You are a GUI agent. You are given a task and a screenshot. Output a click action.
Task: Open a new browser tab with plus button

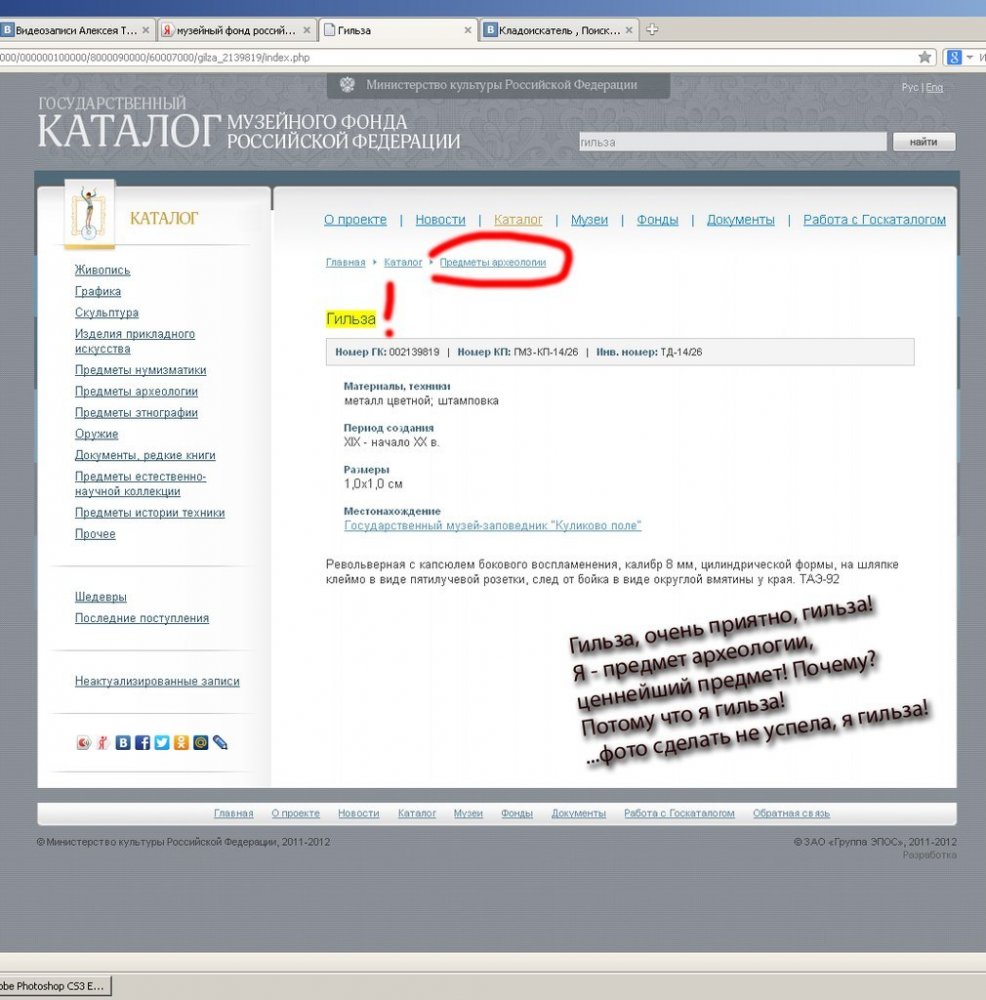click(653, 30)
